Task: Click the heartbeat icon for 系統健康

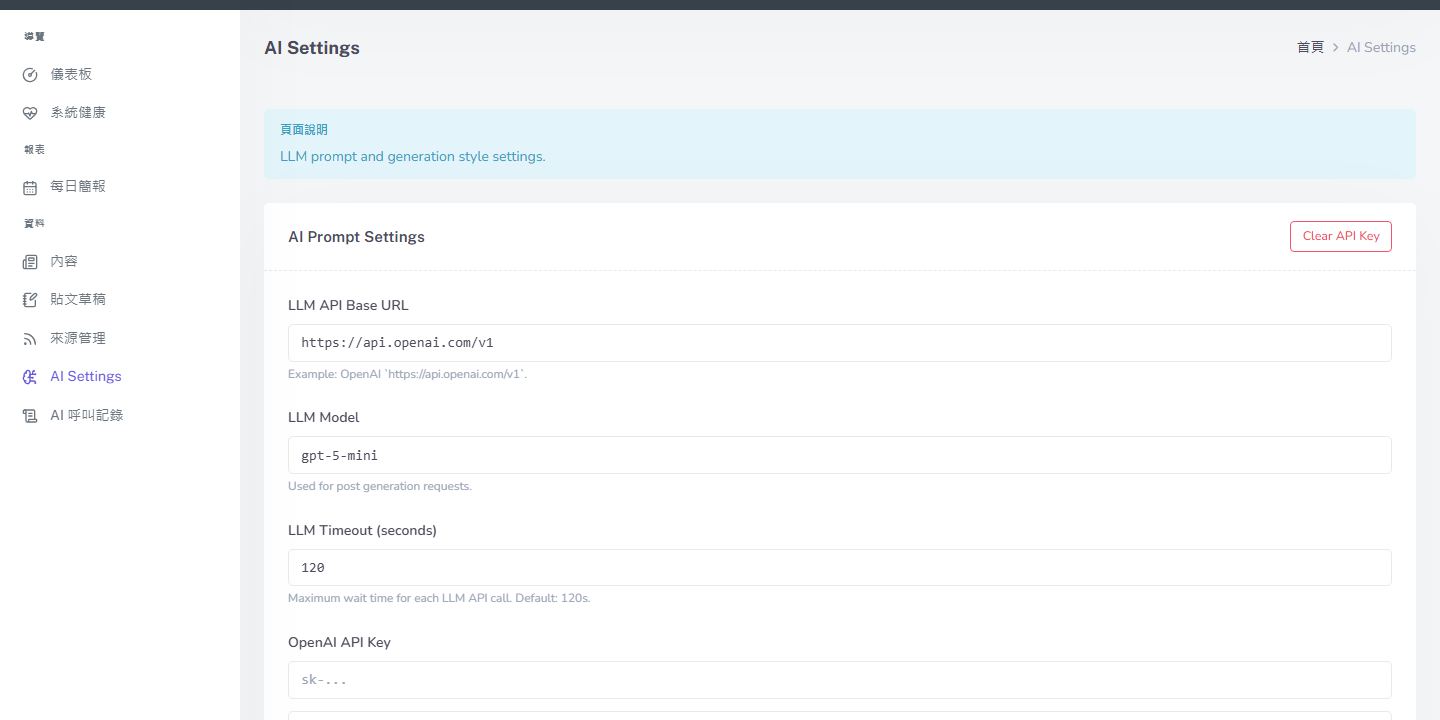Action: point(30,113)
